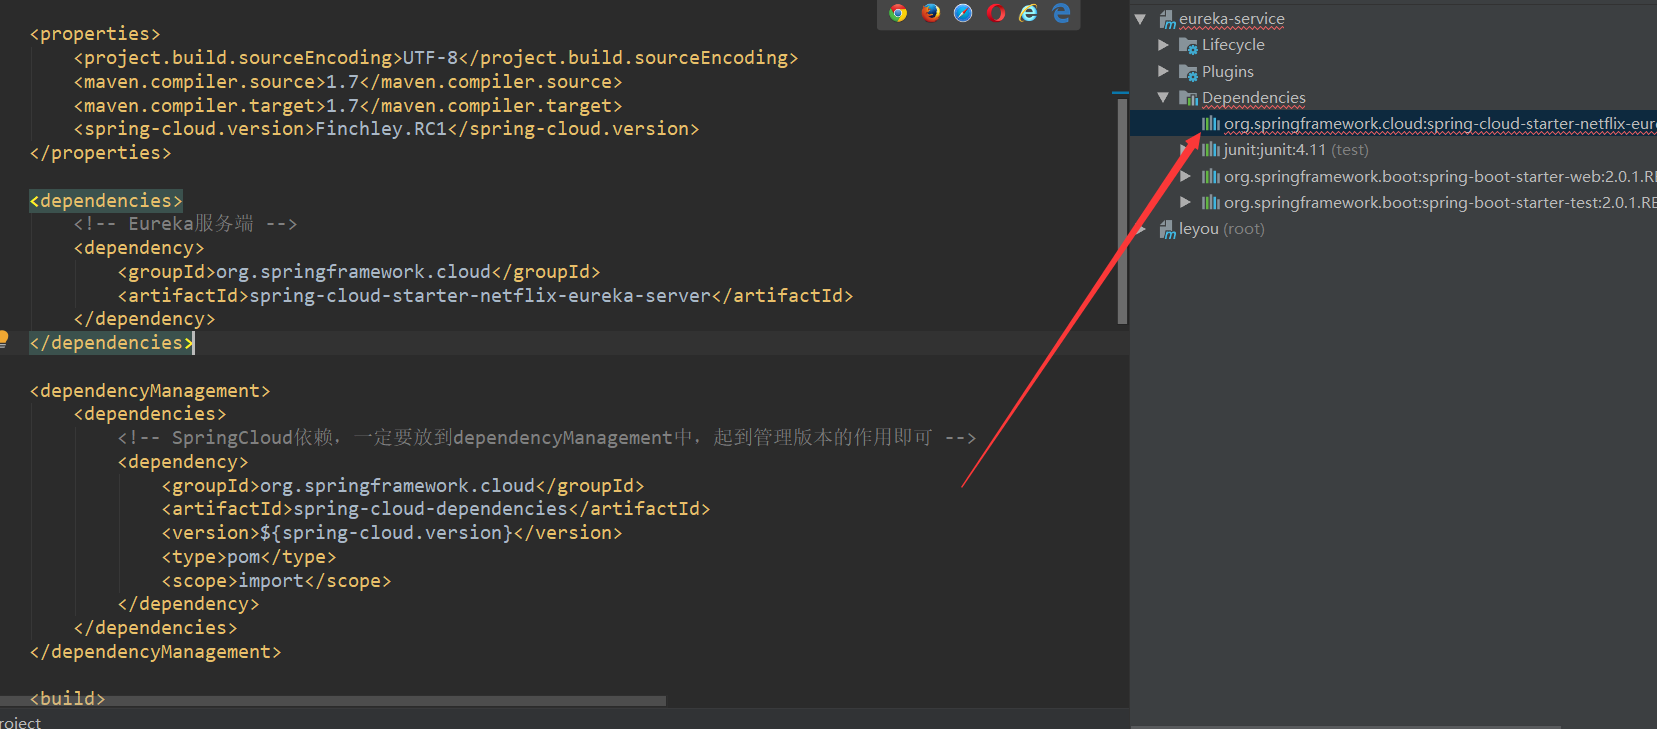Click the editor horizontal scrollbar thumb
Screen dimensions: 1657x729
[x=333, y=701]
